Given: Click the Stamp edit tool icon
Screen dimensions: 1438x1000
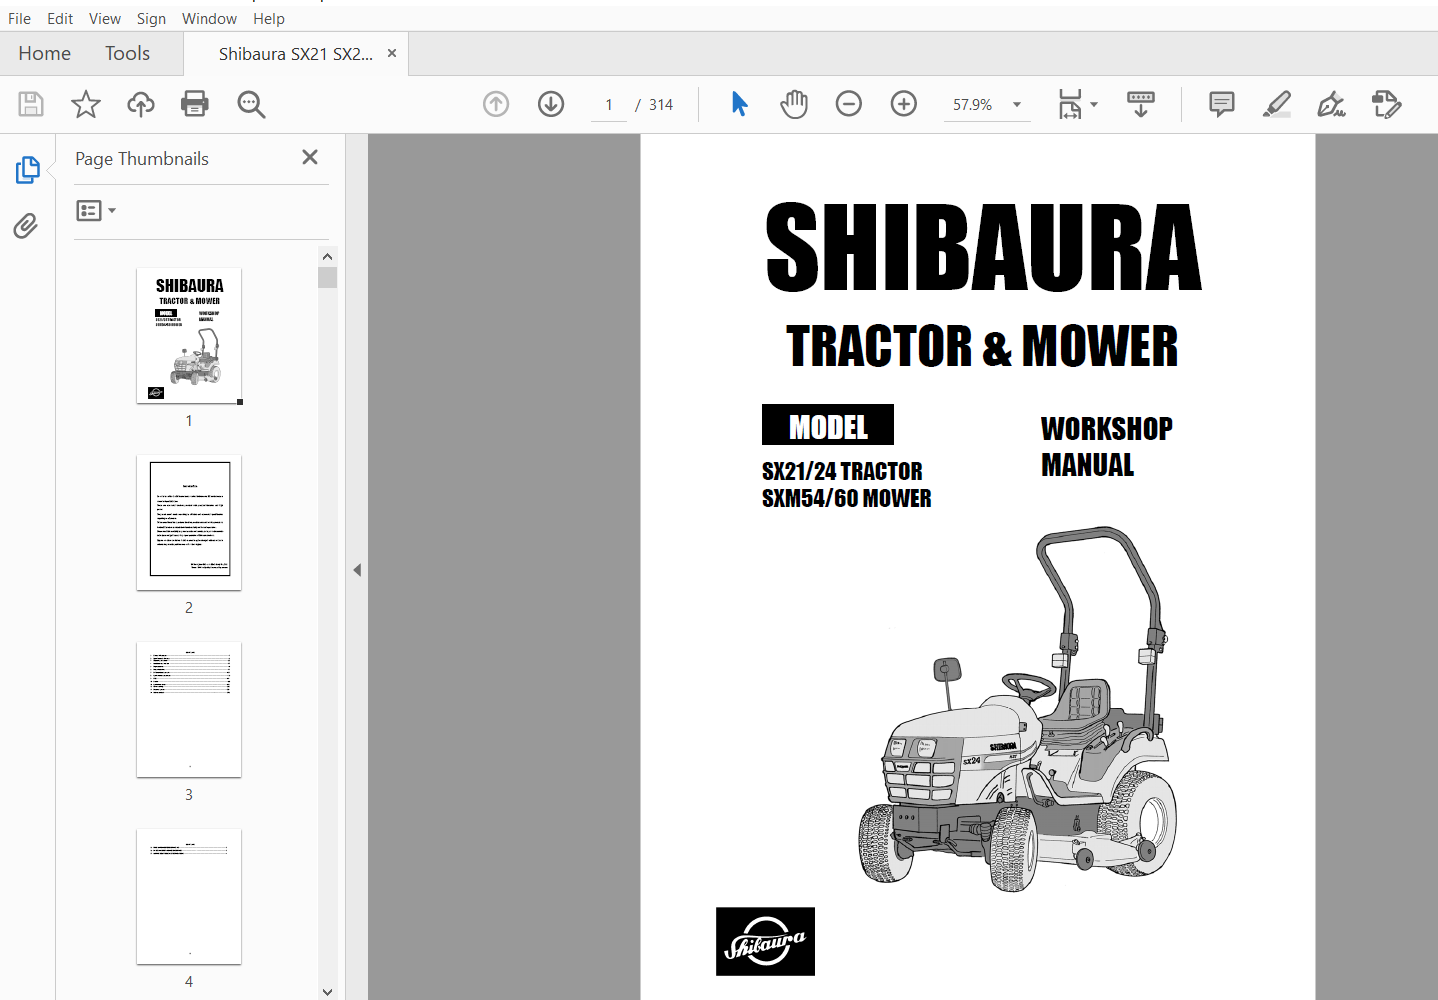Looking at the screenshot, I should [1387, 104].
